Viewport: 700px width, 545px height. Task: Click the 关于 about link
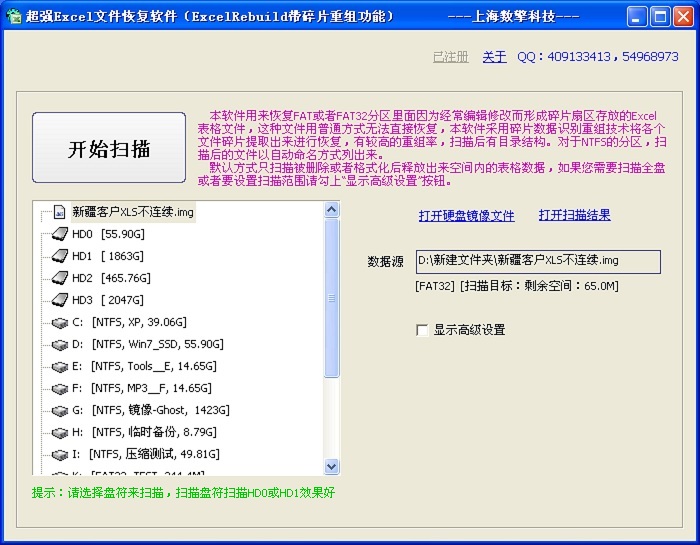tap(494, 57)
